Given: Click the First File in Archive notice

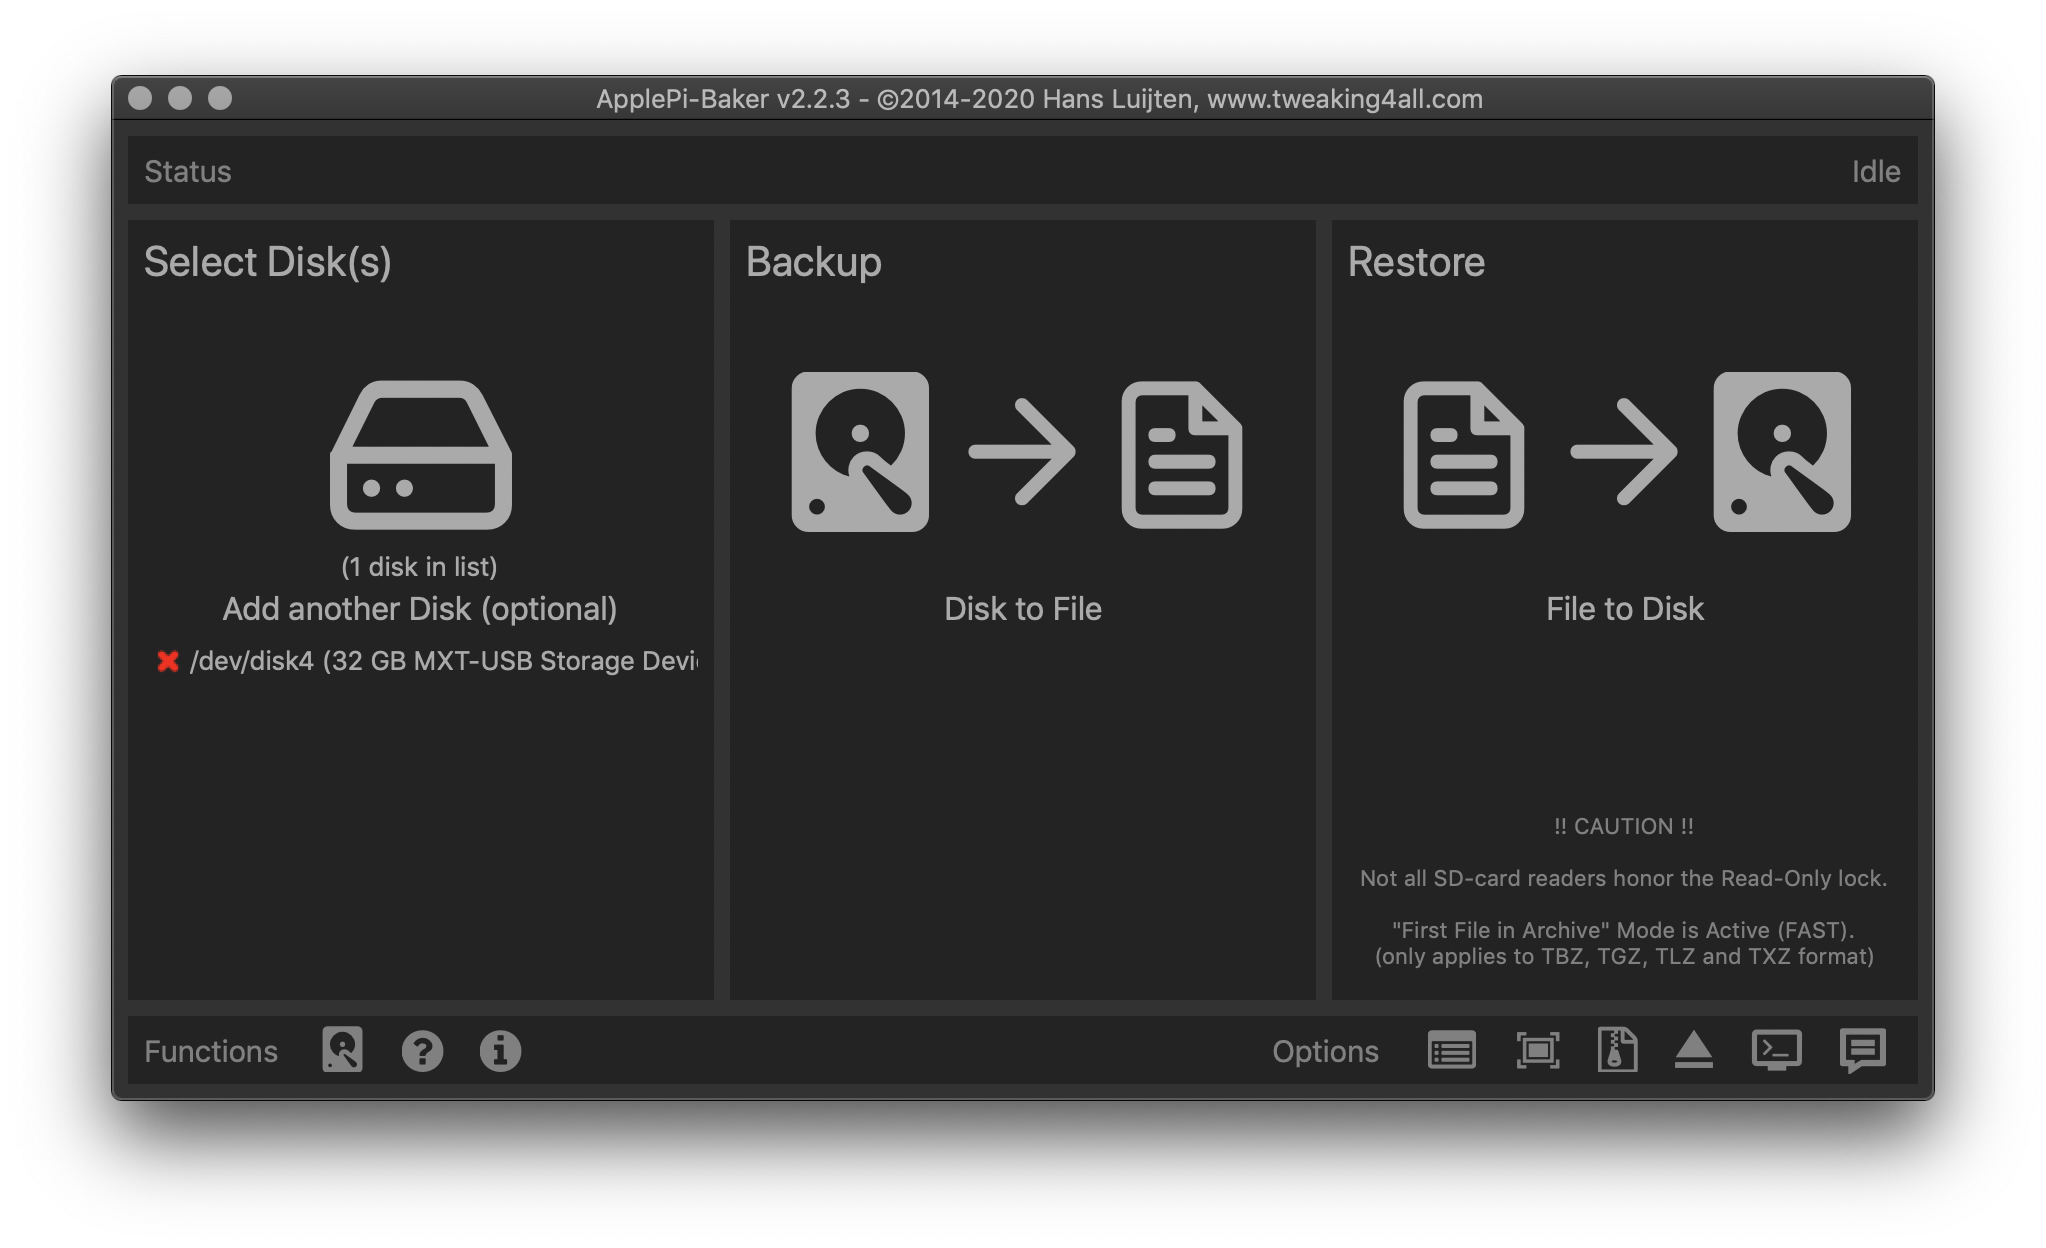Looking at the screenshot, I should click(x=1624, y=943).
